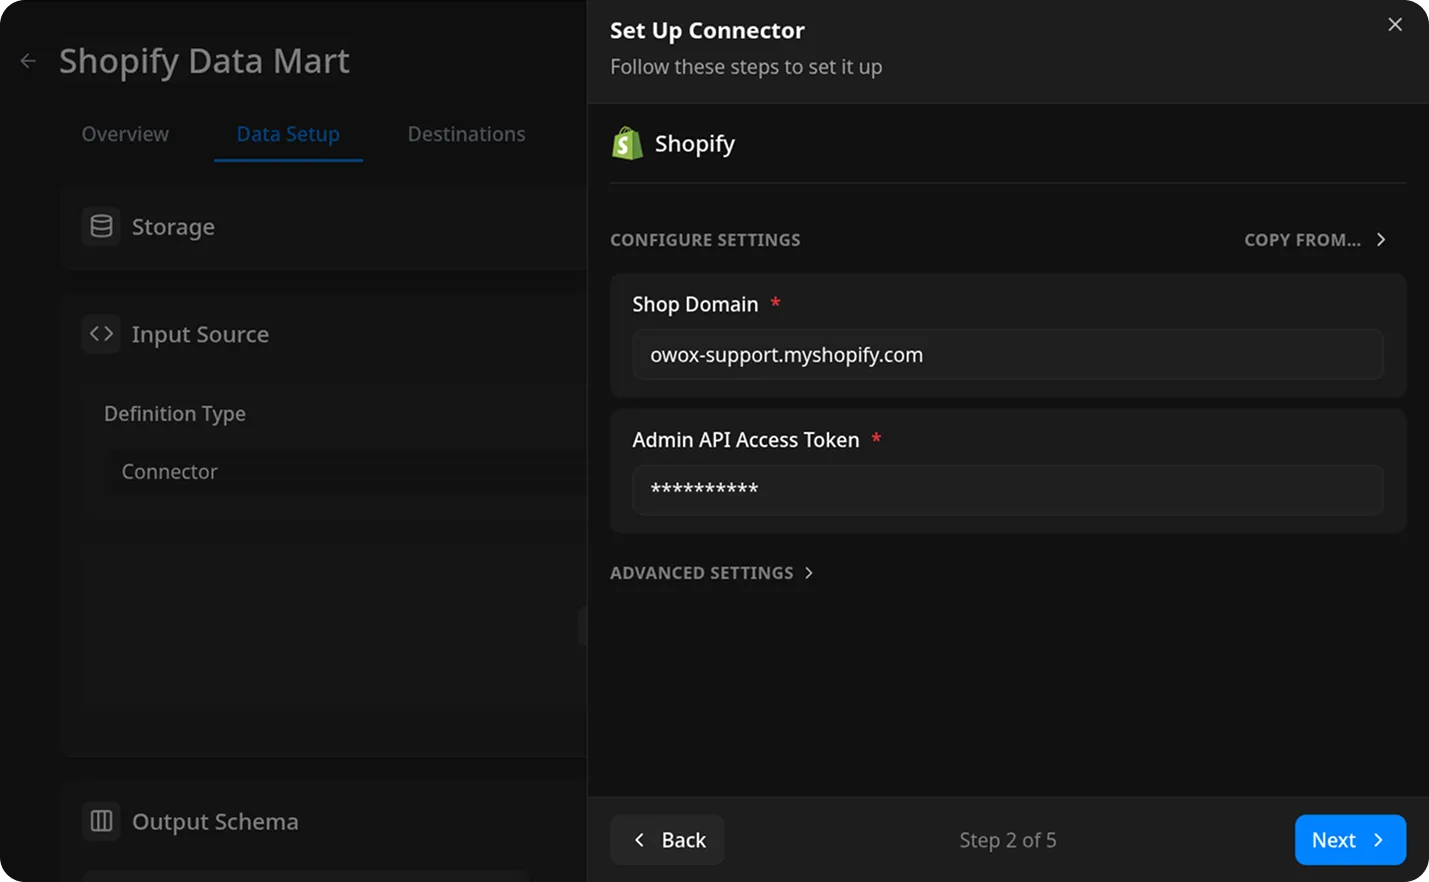Select the Data Setup tab

[x=288, y=133]
